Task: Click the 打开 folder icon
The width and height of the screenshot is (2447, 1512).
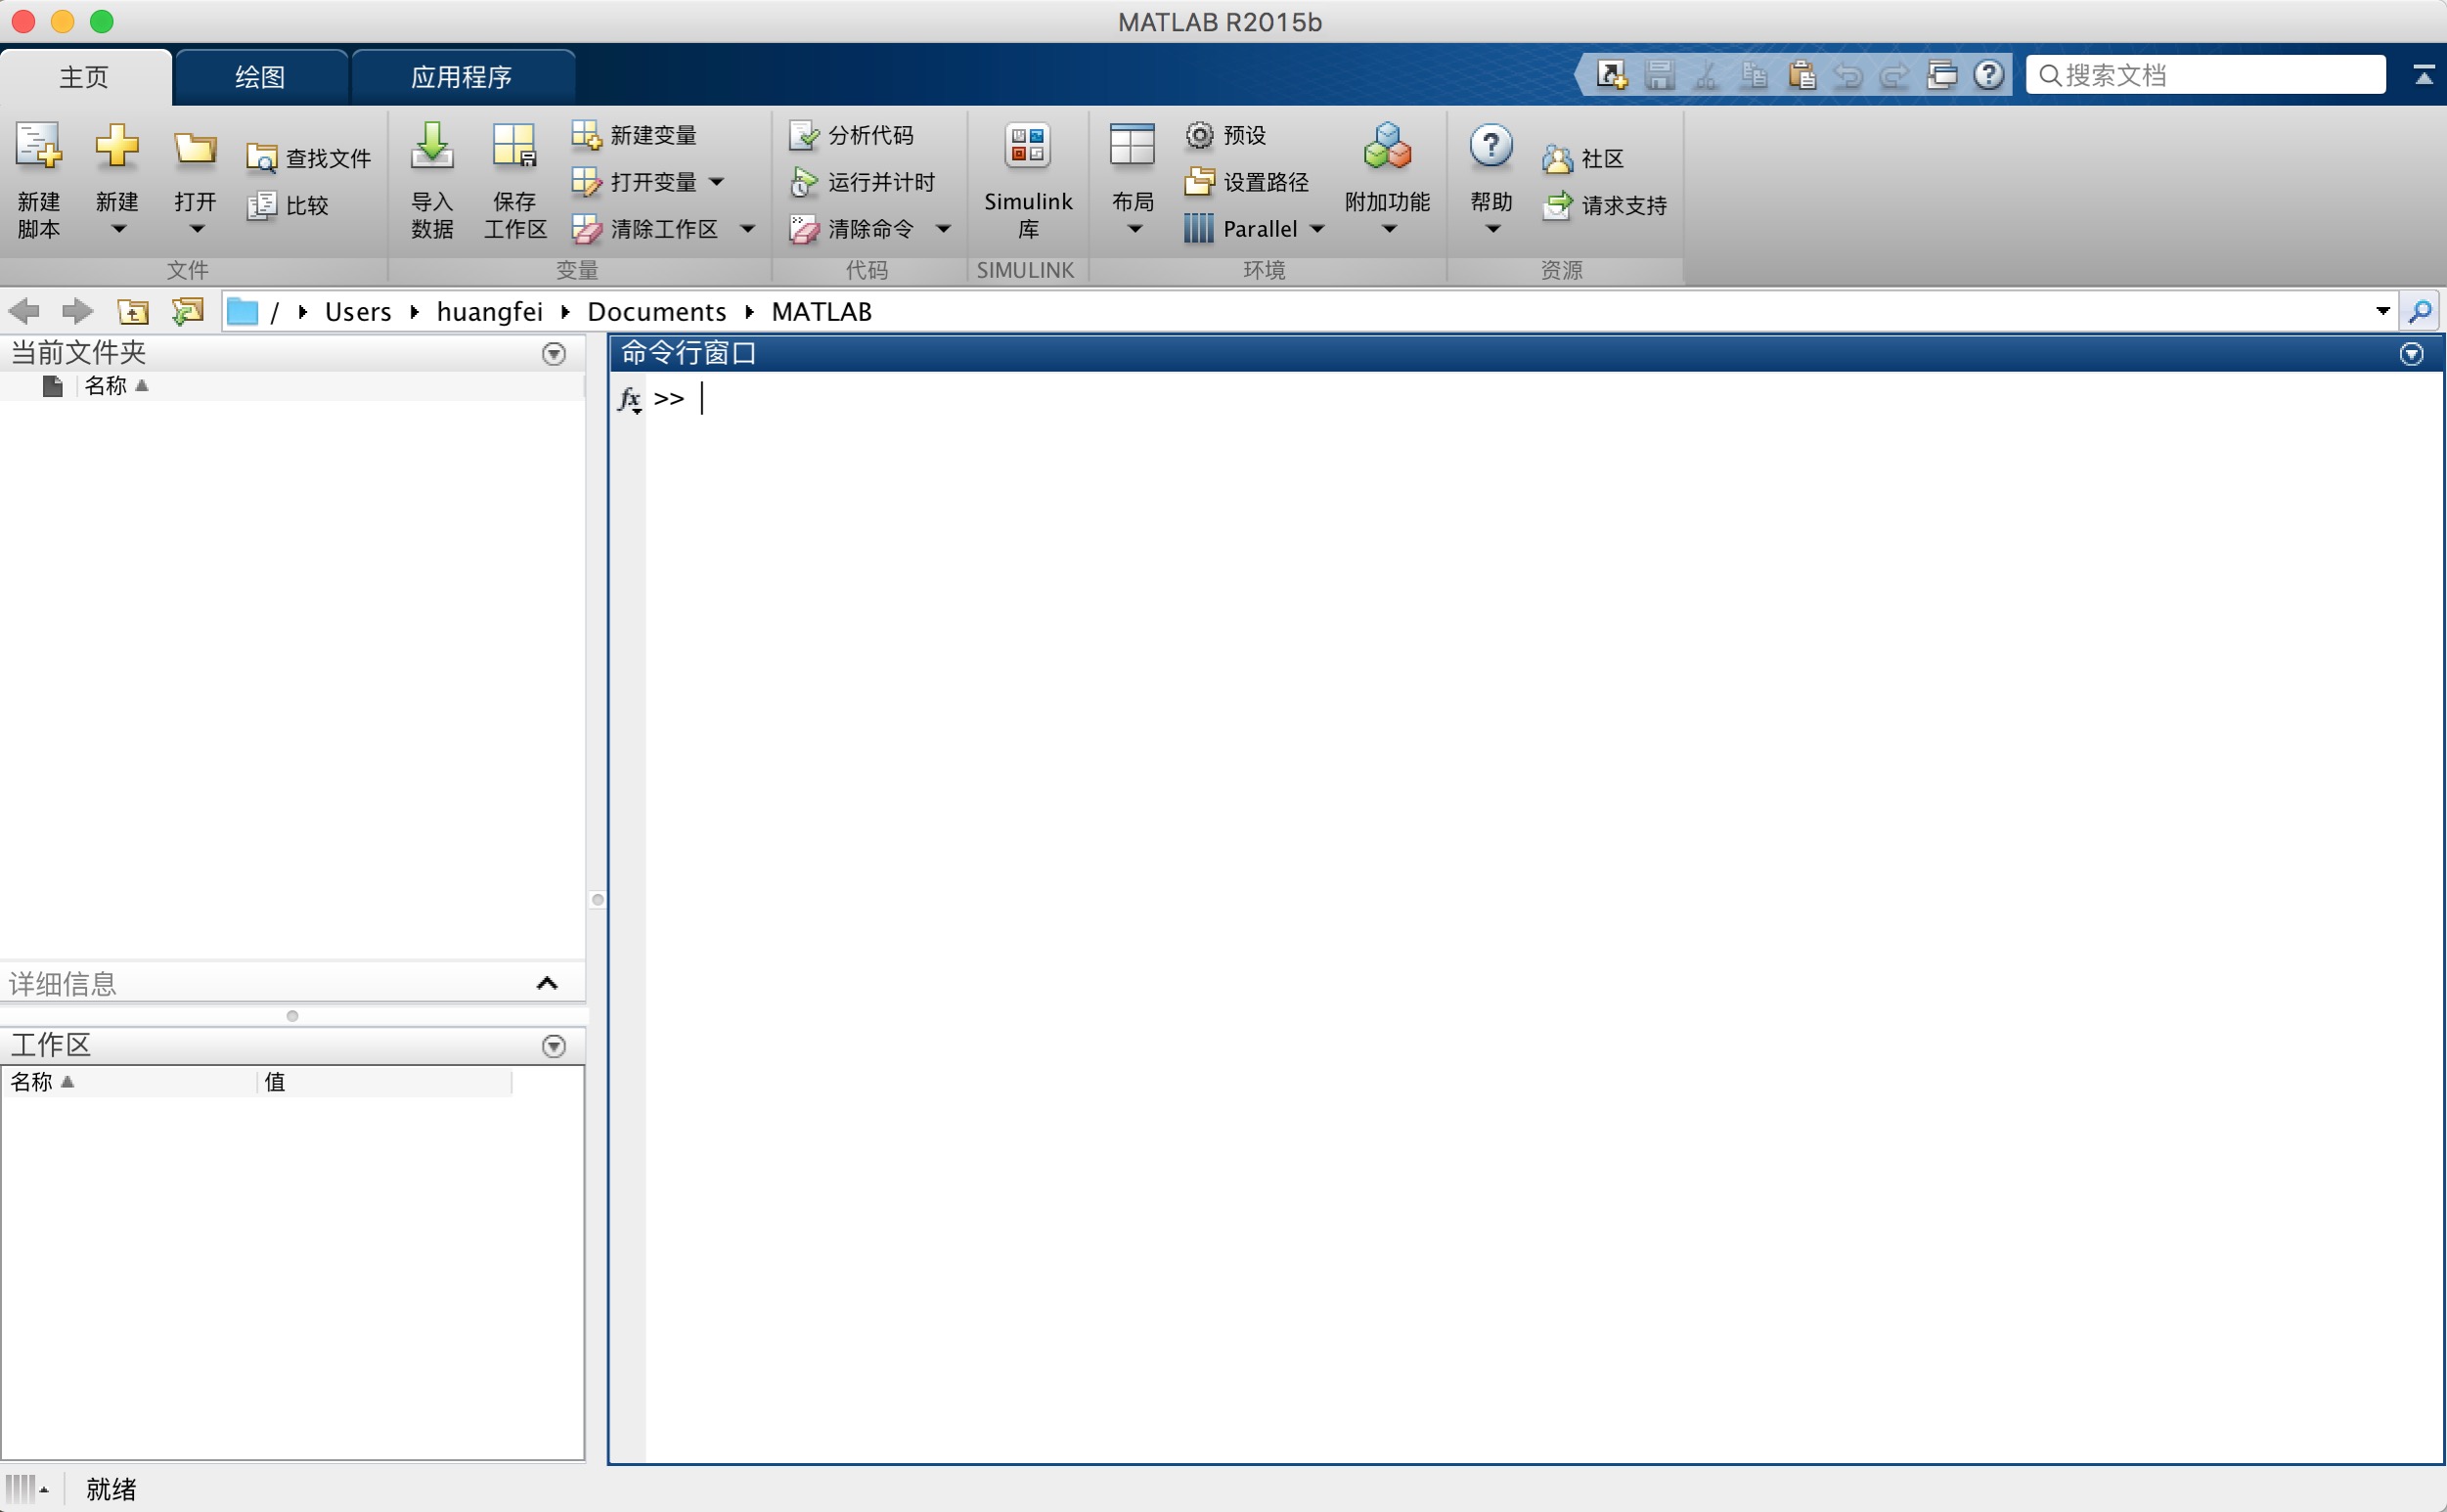Action: coord(195,148)
